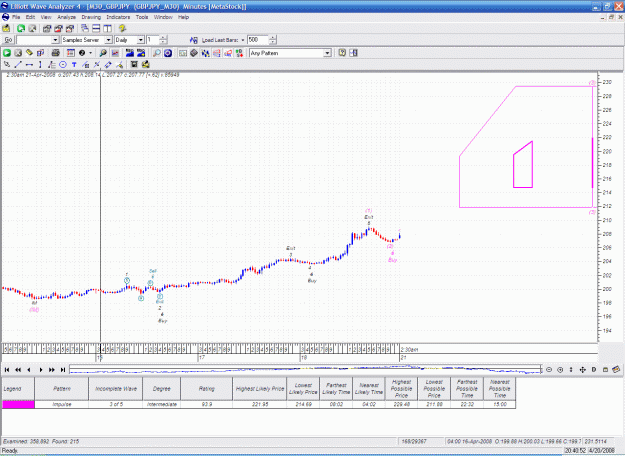Click the tile horizontally windows icon
Screen dimensions: 625x456
(x=96, y=28)
